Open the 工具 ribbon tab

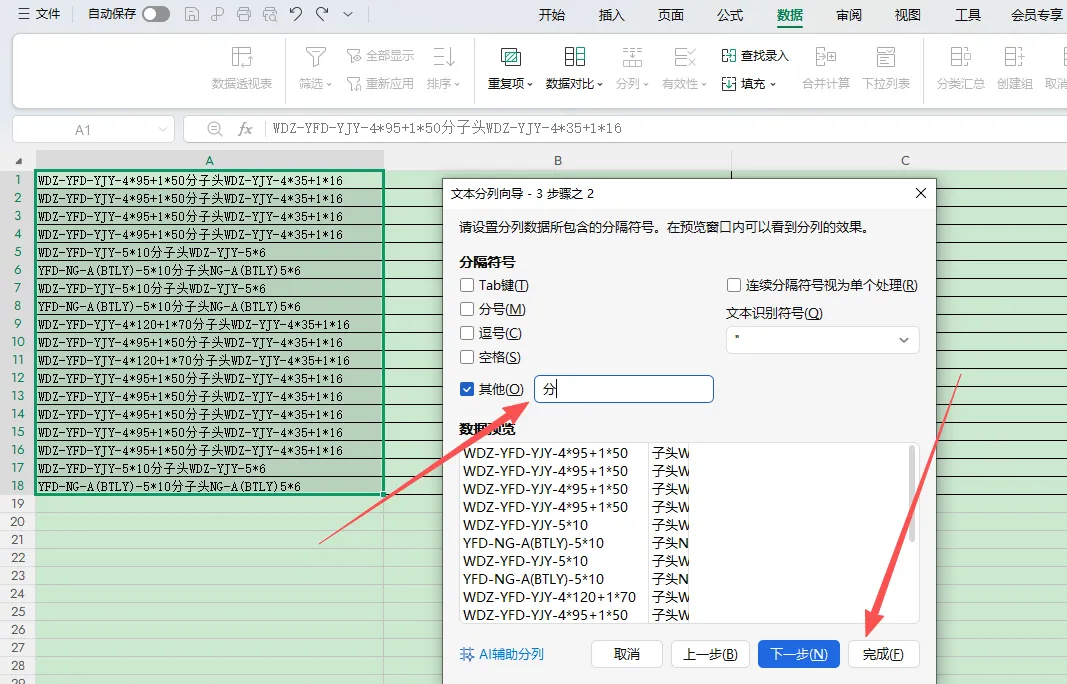pyautogui.click(x=968, y=15)
